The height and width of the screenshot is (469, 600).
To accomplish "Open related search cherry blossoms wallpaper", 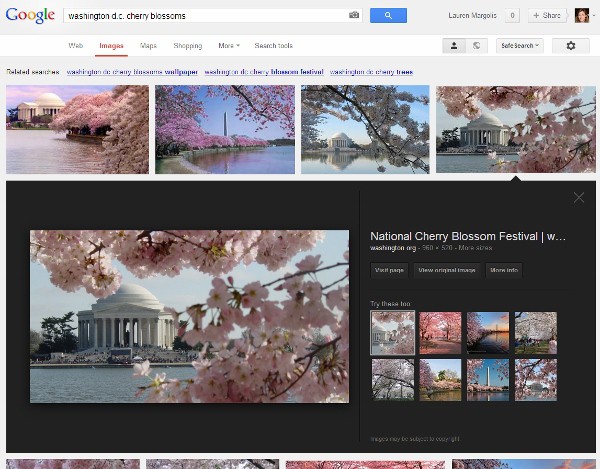I will tap(132, 72).
